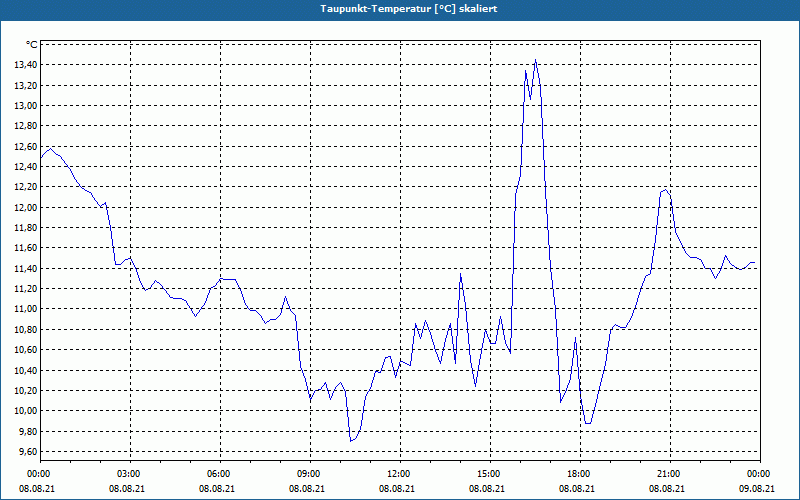The height and width of the screenshot is (500, 800).
Task: Click the 9,80 y-axis value
Action: click(x=27, y=432)
